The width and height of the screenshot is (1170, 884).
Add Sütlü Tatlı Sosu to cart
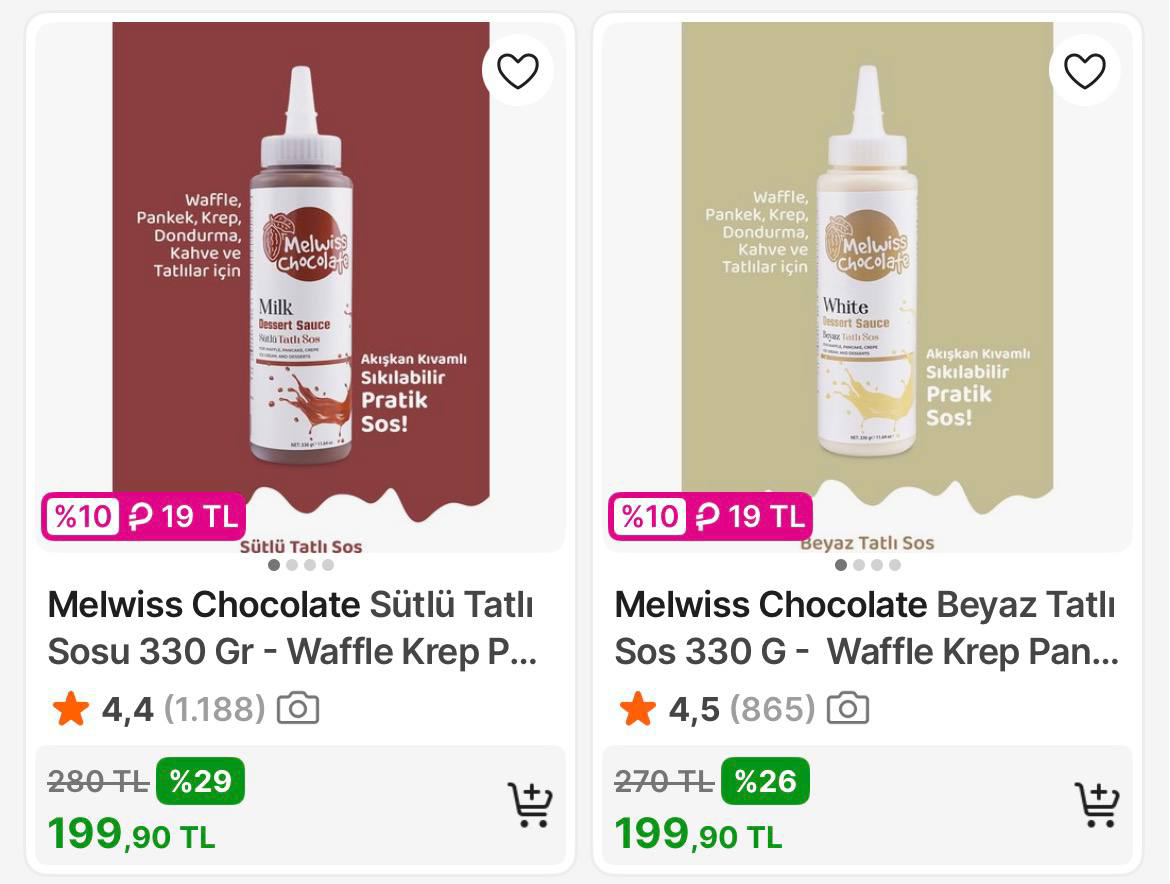pyautogui.click(x=530, y=804)
